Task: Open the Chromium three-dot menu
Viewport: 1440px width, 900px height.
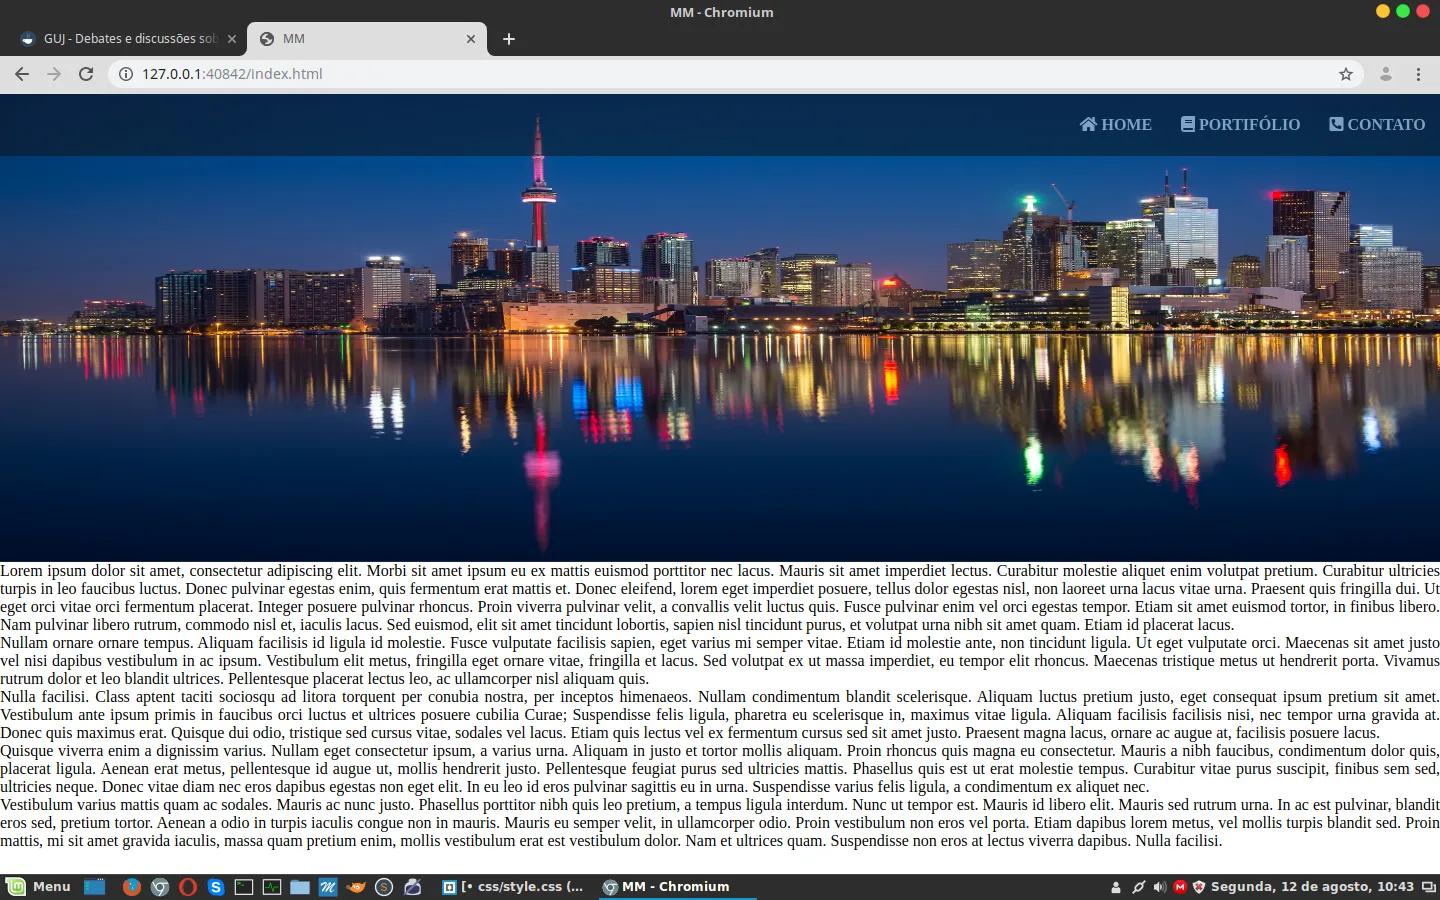Action: pos(1418,74)
